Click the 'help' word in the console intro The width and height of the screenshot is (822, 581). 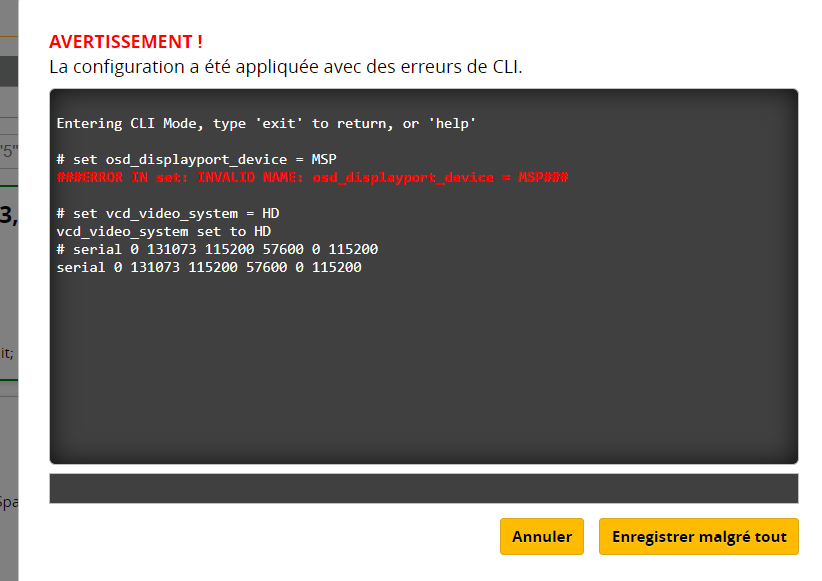[x=451, y=123]
